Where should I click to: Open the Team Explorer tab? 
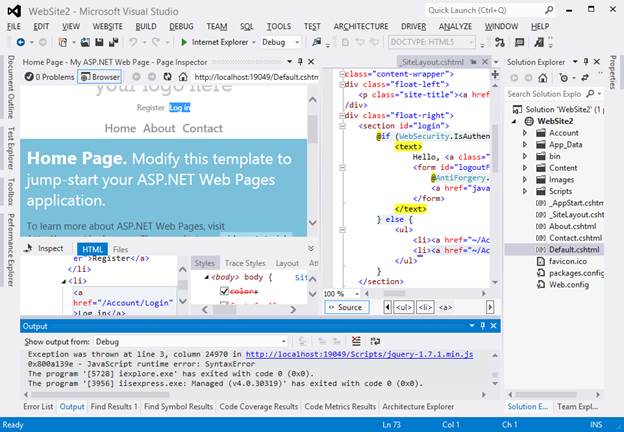point(577,407)
